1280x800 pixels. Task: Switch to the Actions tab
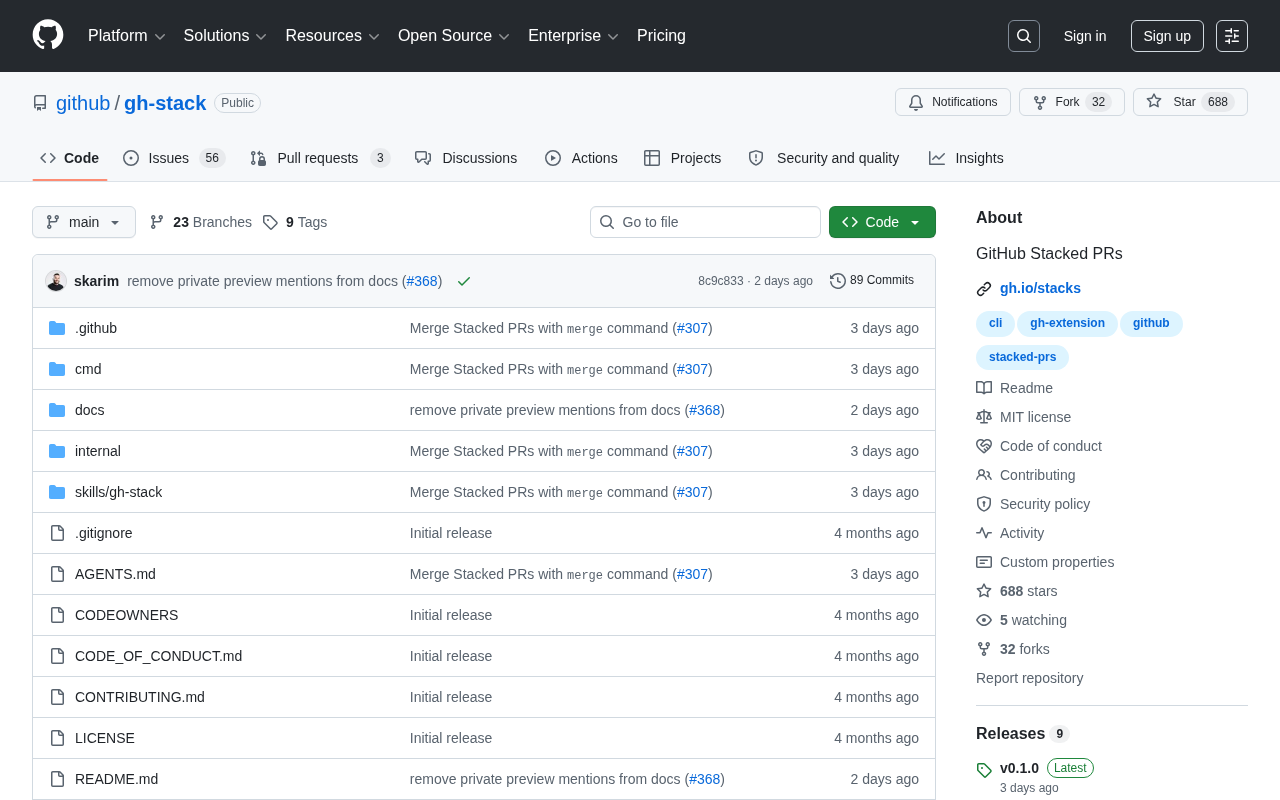[x=581, y=158]
